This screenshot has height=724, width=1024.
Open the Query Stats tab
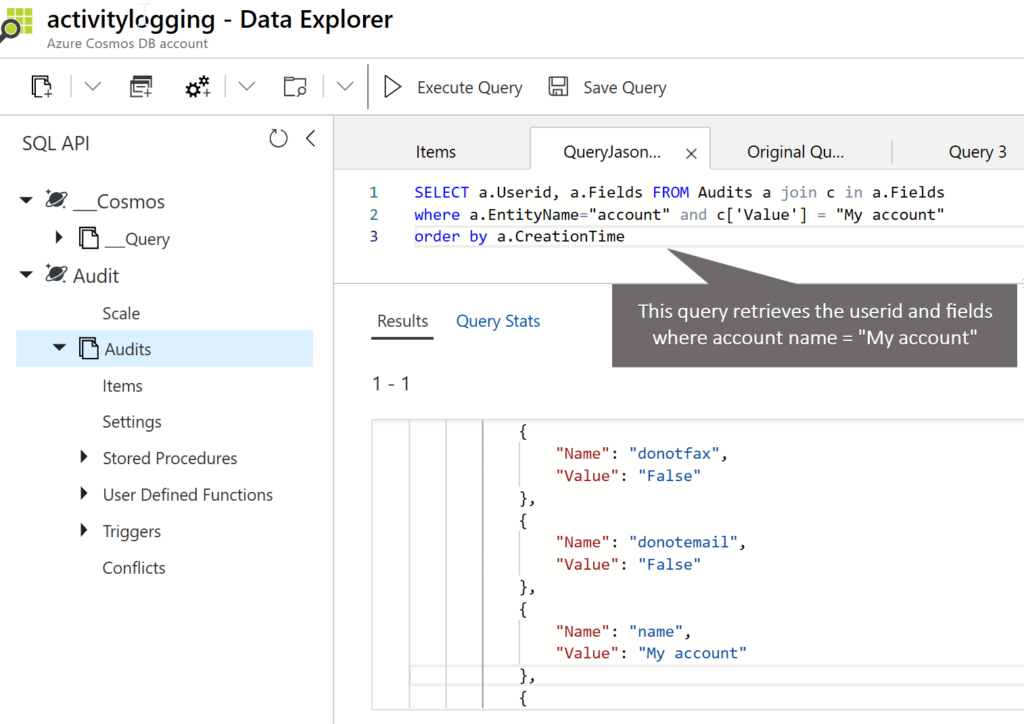coord(498,321)
